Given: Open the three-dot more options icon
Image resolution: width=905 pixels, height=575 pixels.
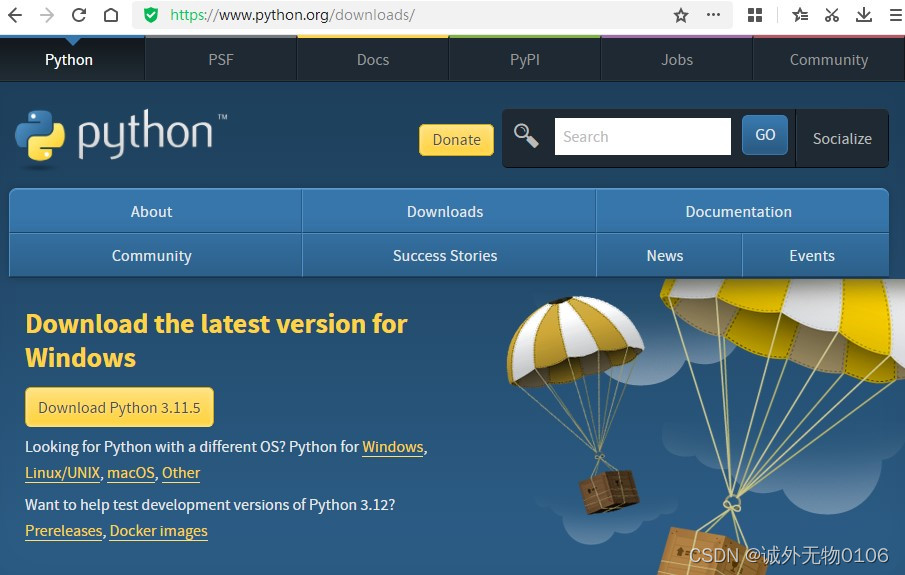Looking at the screenshot, I should [713, 15].
